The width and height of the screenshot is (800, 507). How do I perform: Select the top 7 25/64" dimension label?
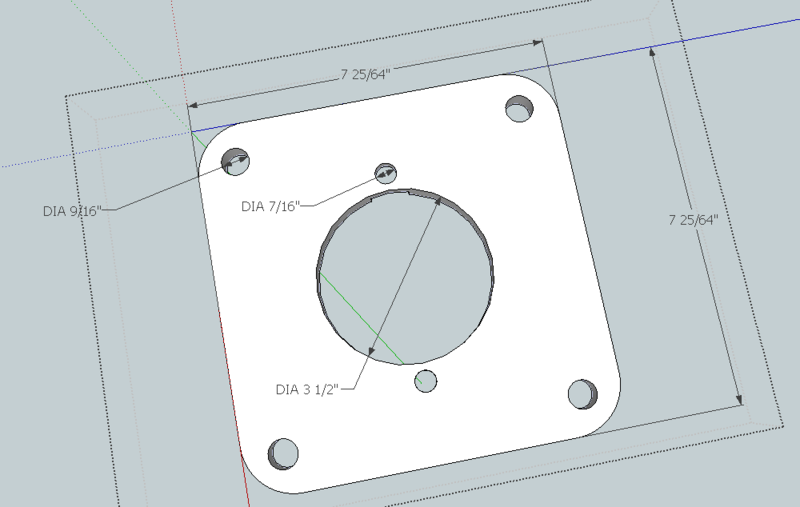[365, 74]
